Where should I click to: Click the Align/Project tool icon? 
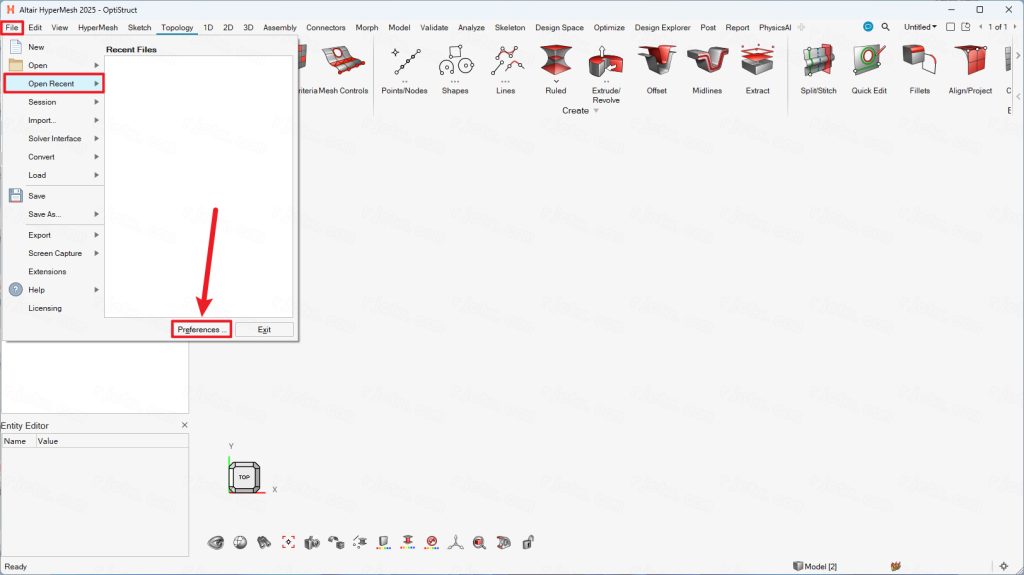(x=970, y=63)
